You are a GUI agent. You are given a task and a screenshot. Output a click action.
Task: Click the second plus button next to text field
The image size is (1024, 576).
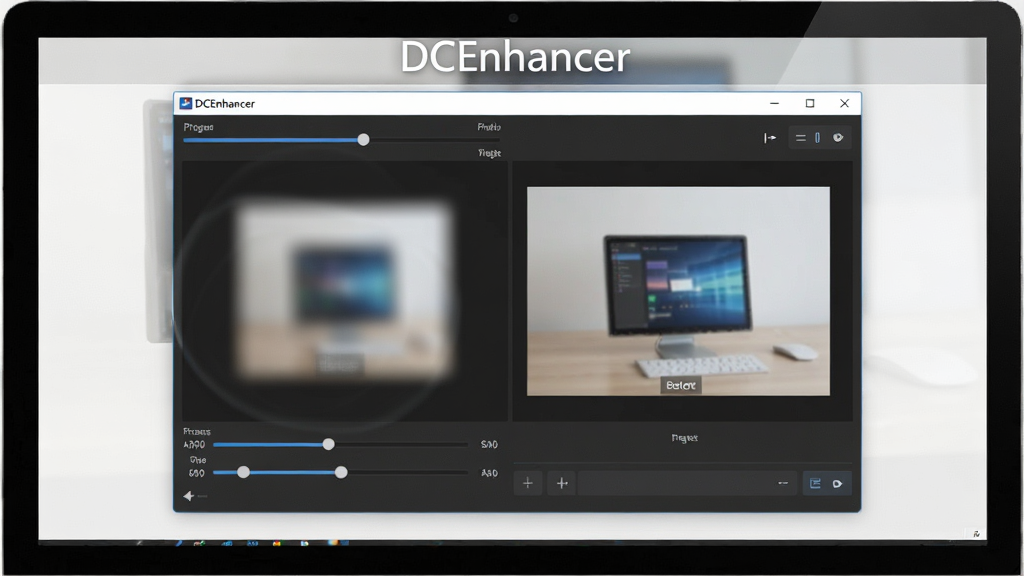tap(562, 483)
